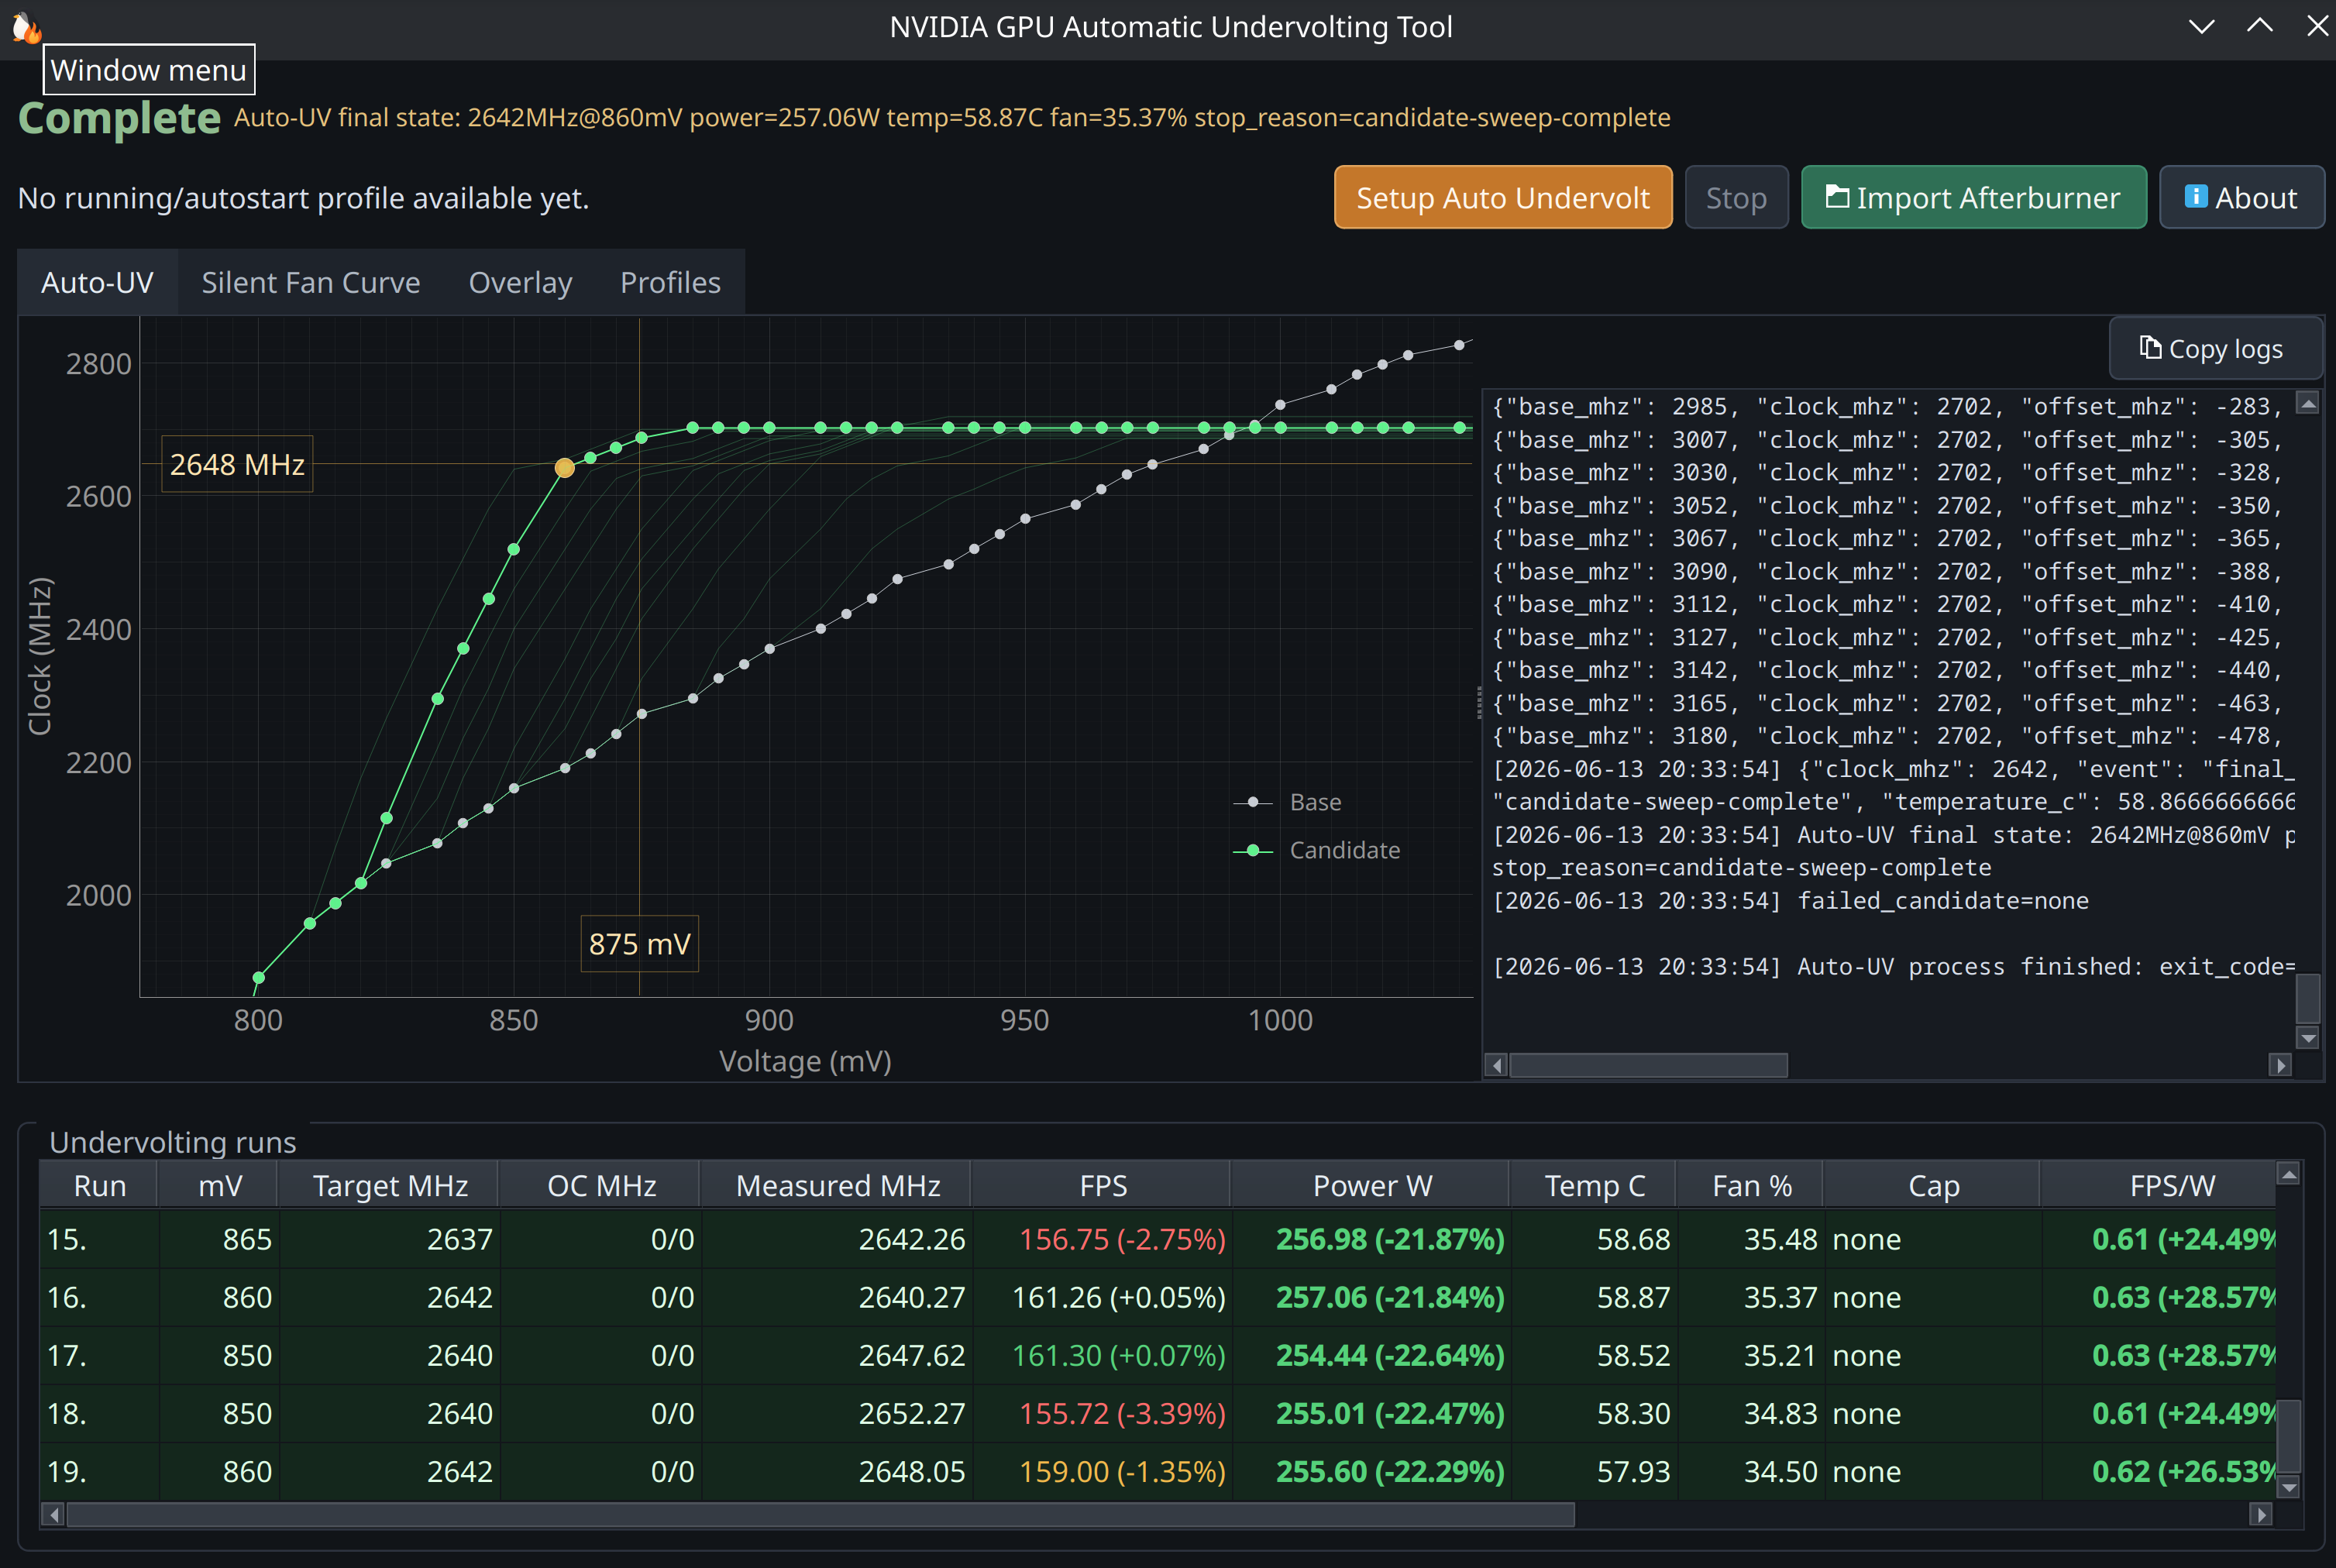
Task: Click the OC MHz column header
Action: (601, 1186)
